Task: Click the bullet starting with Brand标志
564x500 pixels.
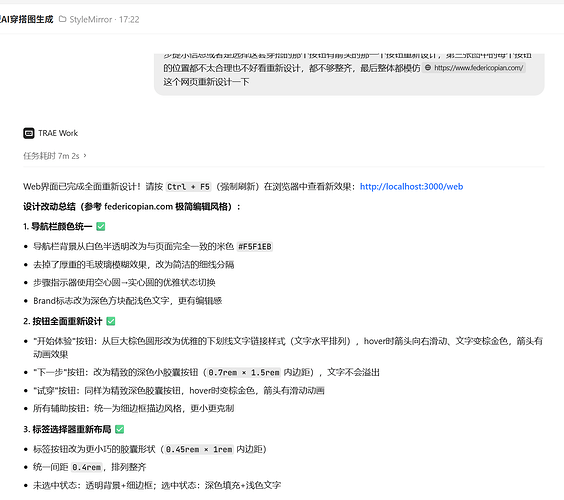Action: (x=127, y=300)
